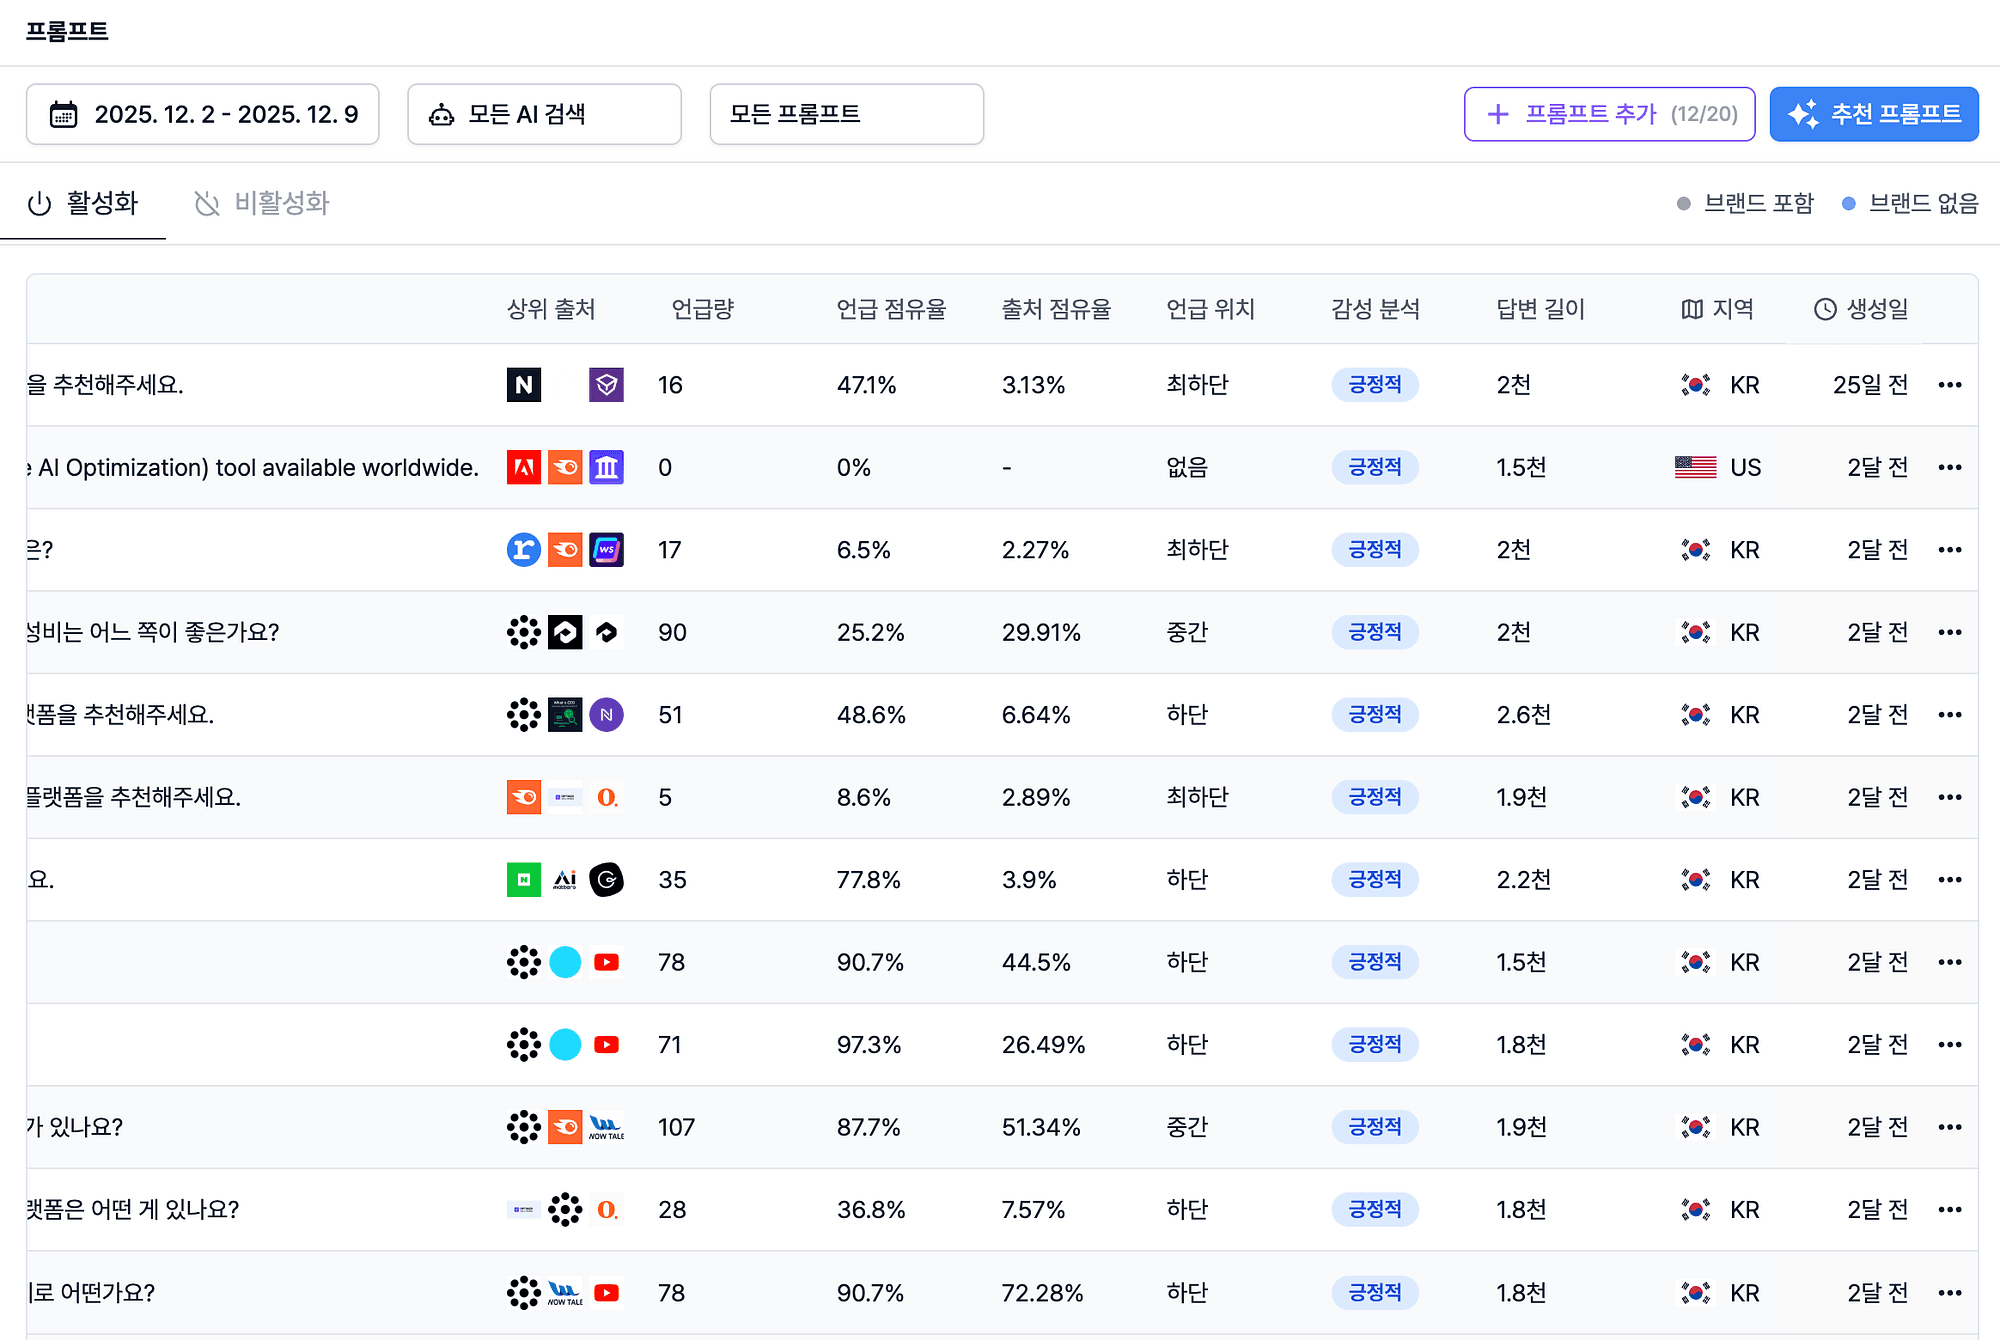Click the sparkle icon on 추천 프롬프트 button
The height and width of the screenshot is (1340, 2000).
pyautogui.click(x=1806, y=113)
